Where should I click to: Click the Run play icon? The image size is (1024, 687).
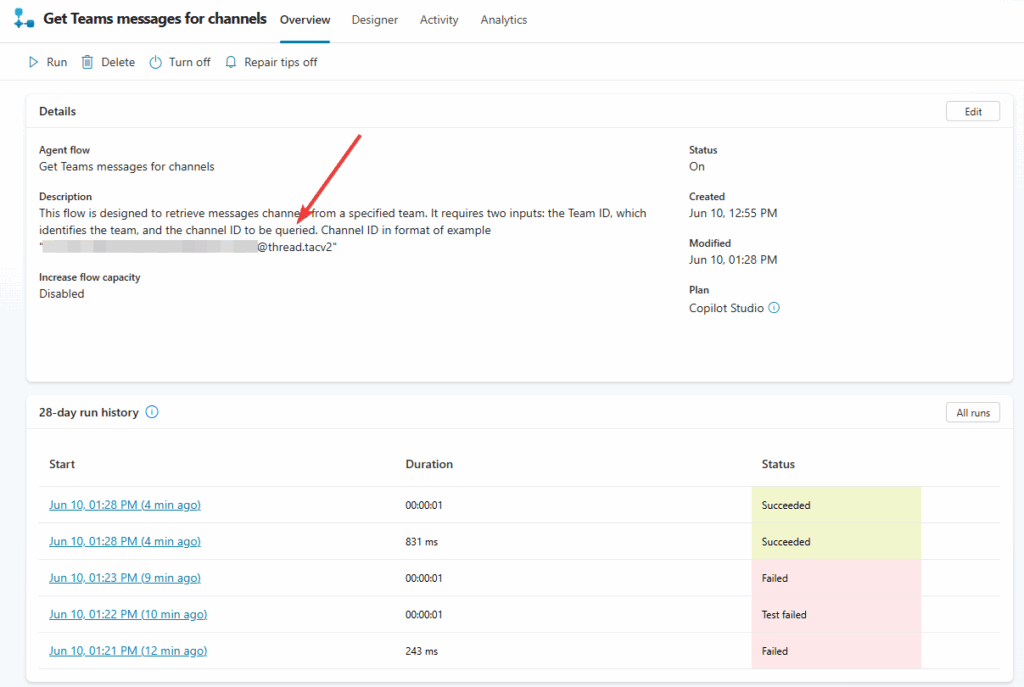pyautogui.click(x=33, y=62)
